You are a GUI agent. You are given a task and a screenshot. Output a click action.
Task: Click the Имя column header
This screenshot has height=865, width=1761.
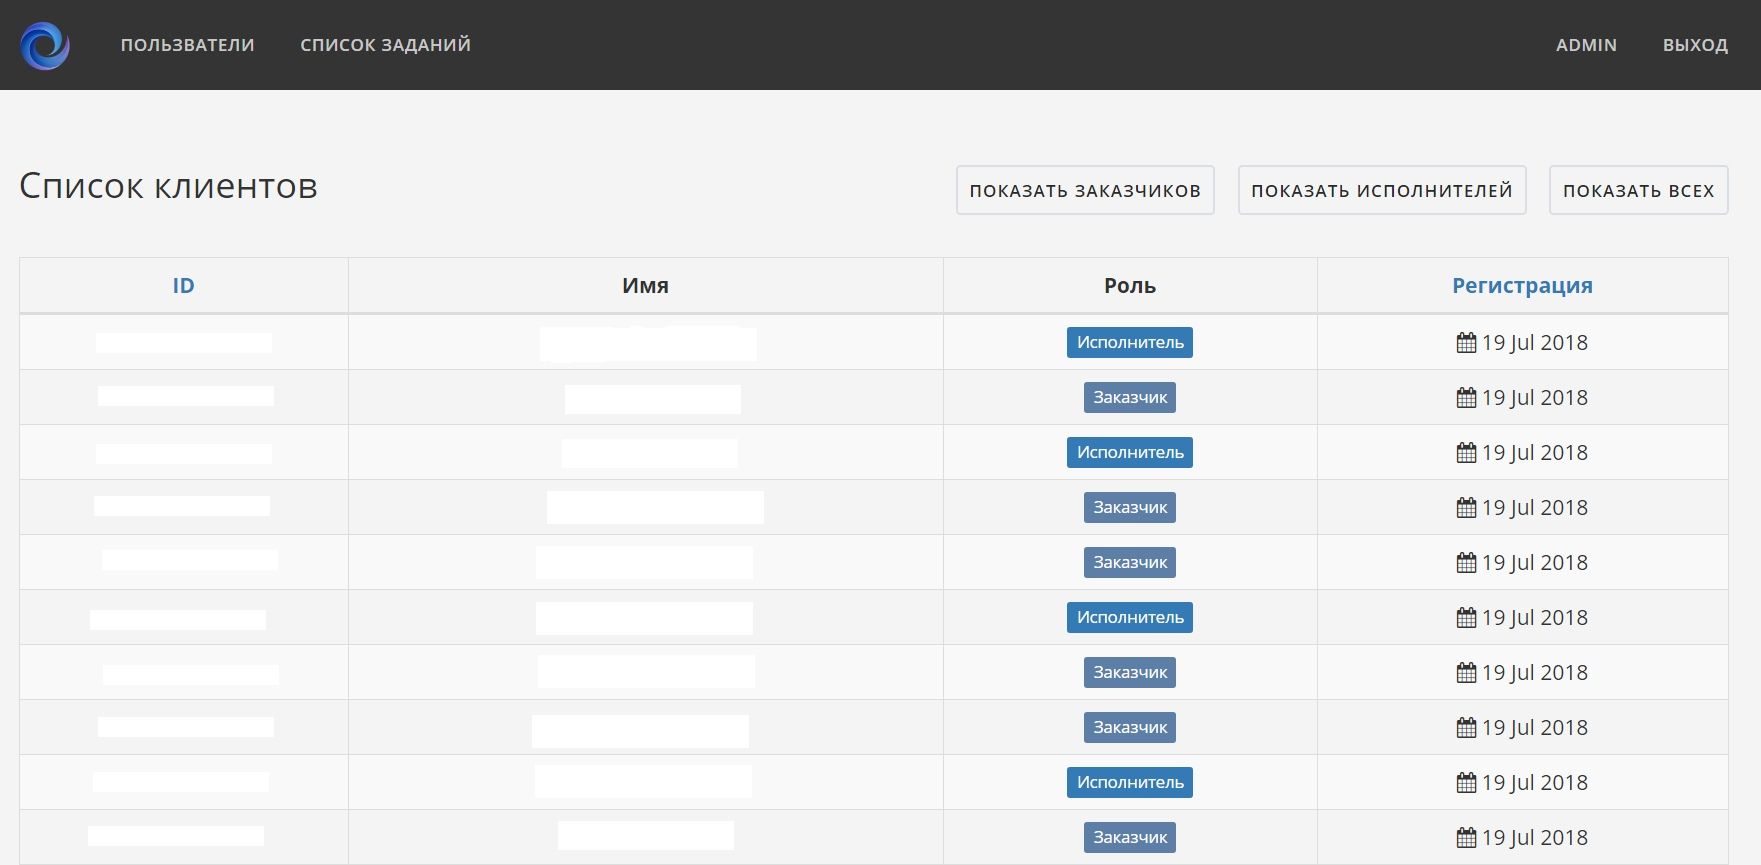pyautogui.click(x=645, y=286)
